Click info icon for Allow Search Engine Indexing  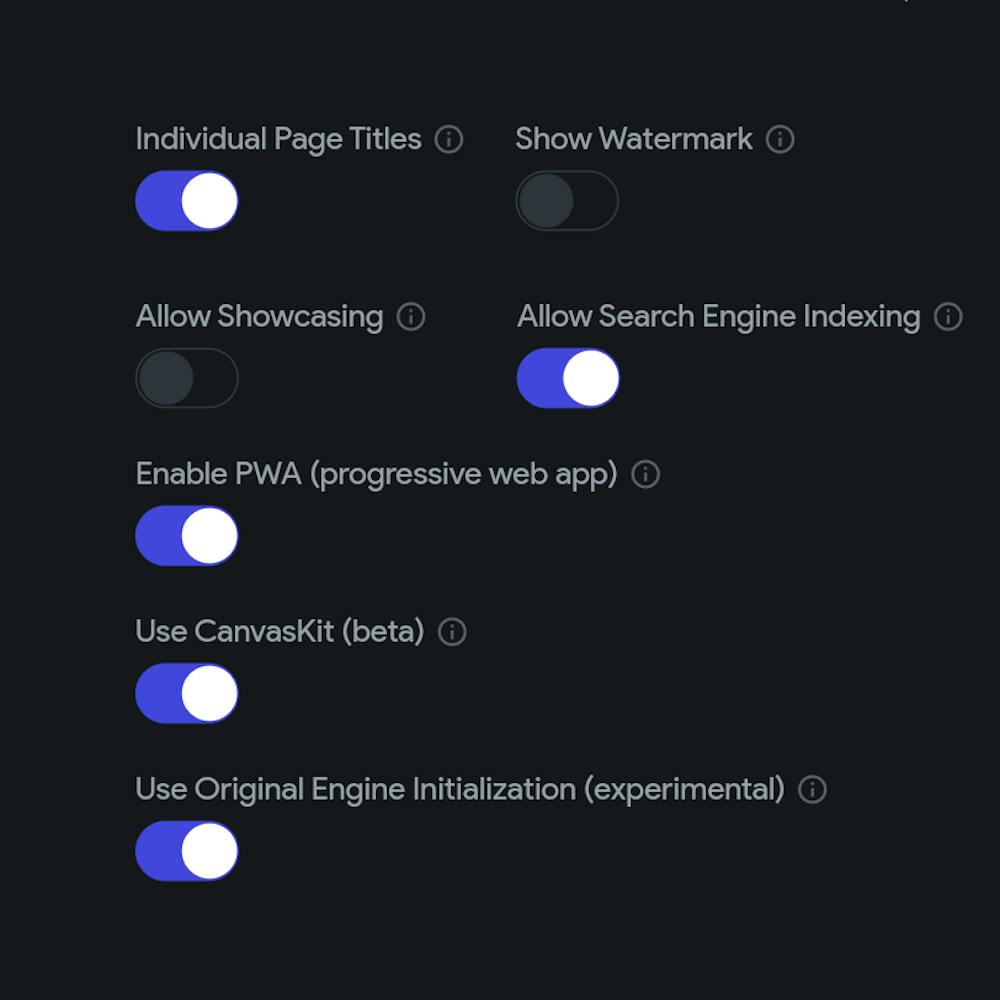[x=948, y=317]
